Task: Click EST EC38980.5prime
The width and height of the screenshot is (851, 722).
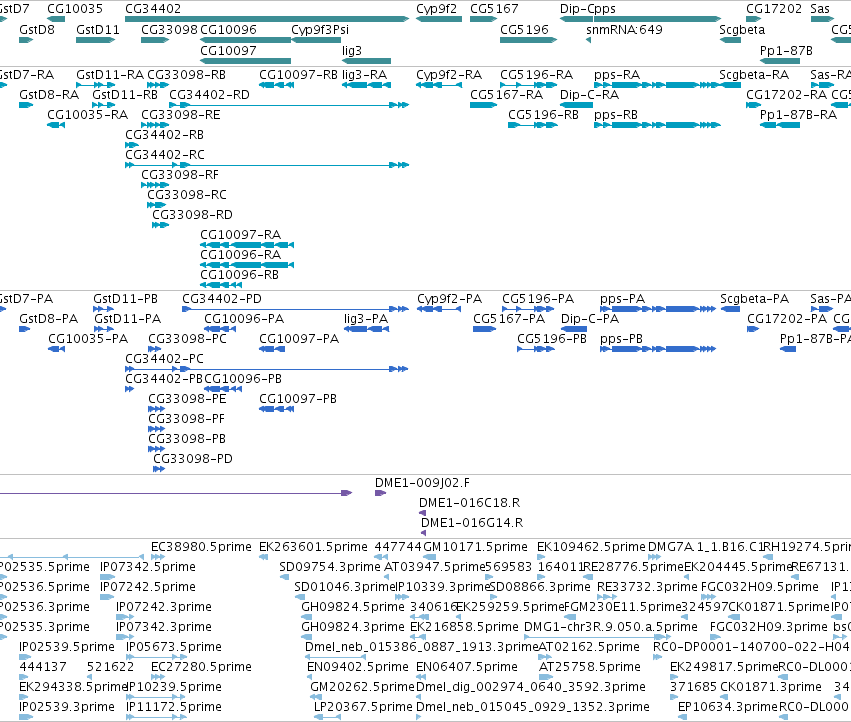Action: pos(157,556)
